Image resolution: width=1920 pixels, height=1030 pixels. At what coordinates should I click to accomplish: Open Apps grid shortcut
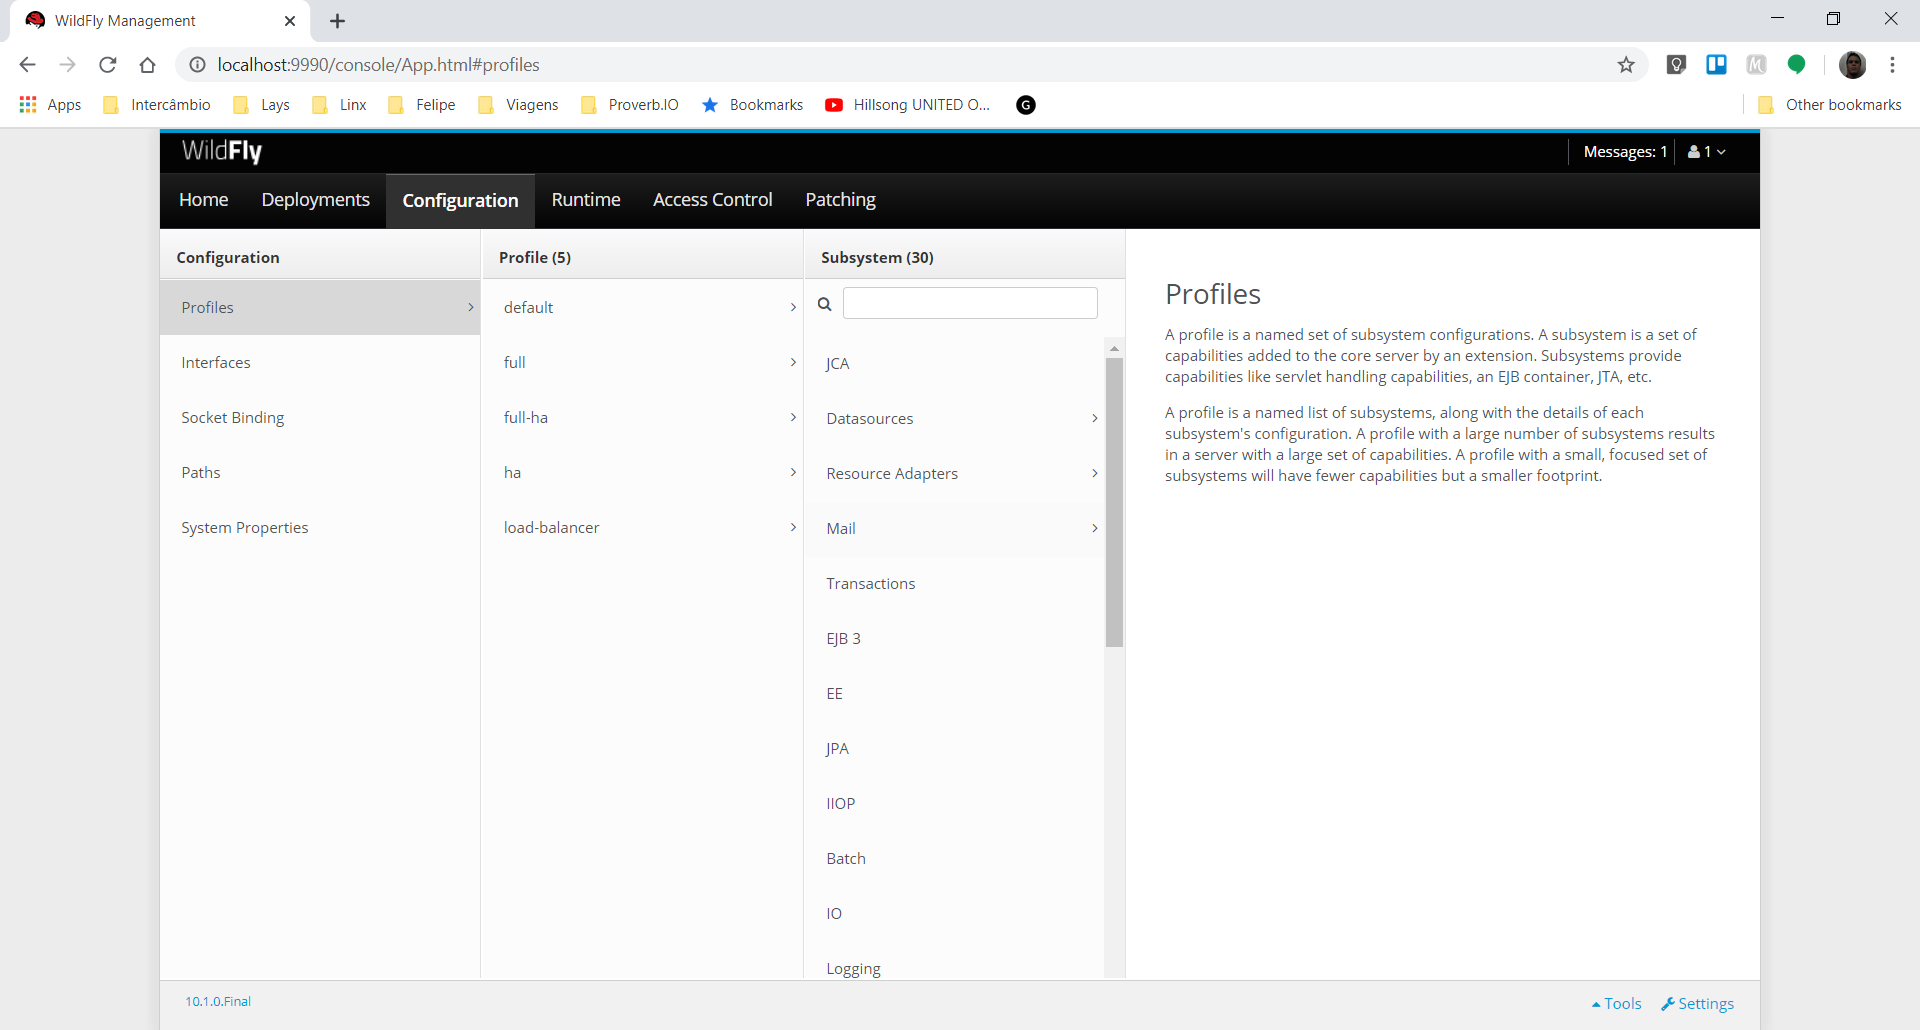coord(50,105)
